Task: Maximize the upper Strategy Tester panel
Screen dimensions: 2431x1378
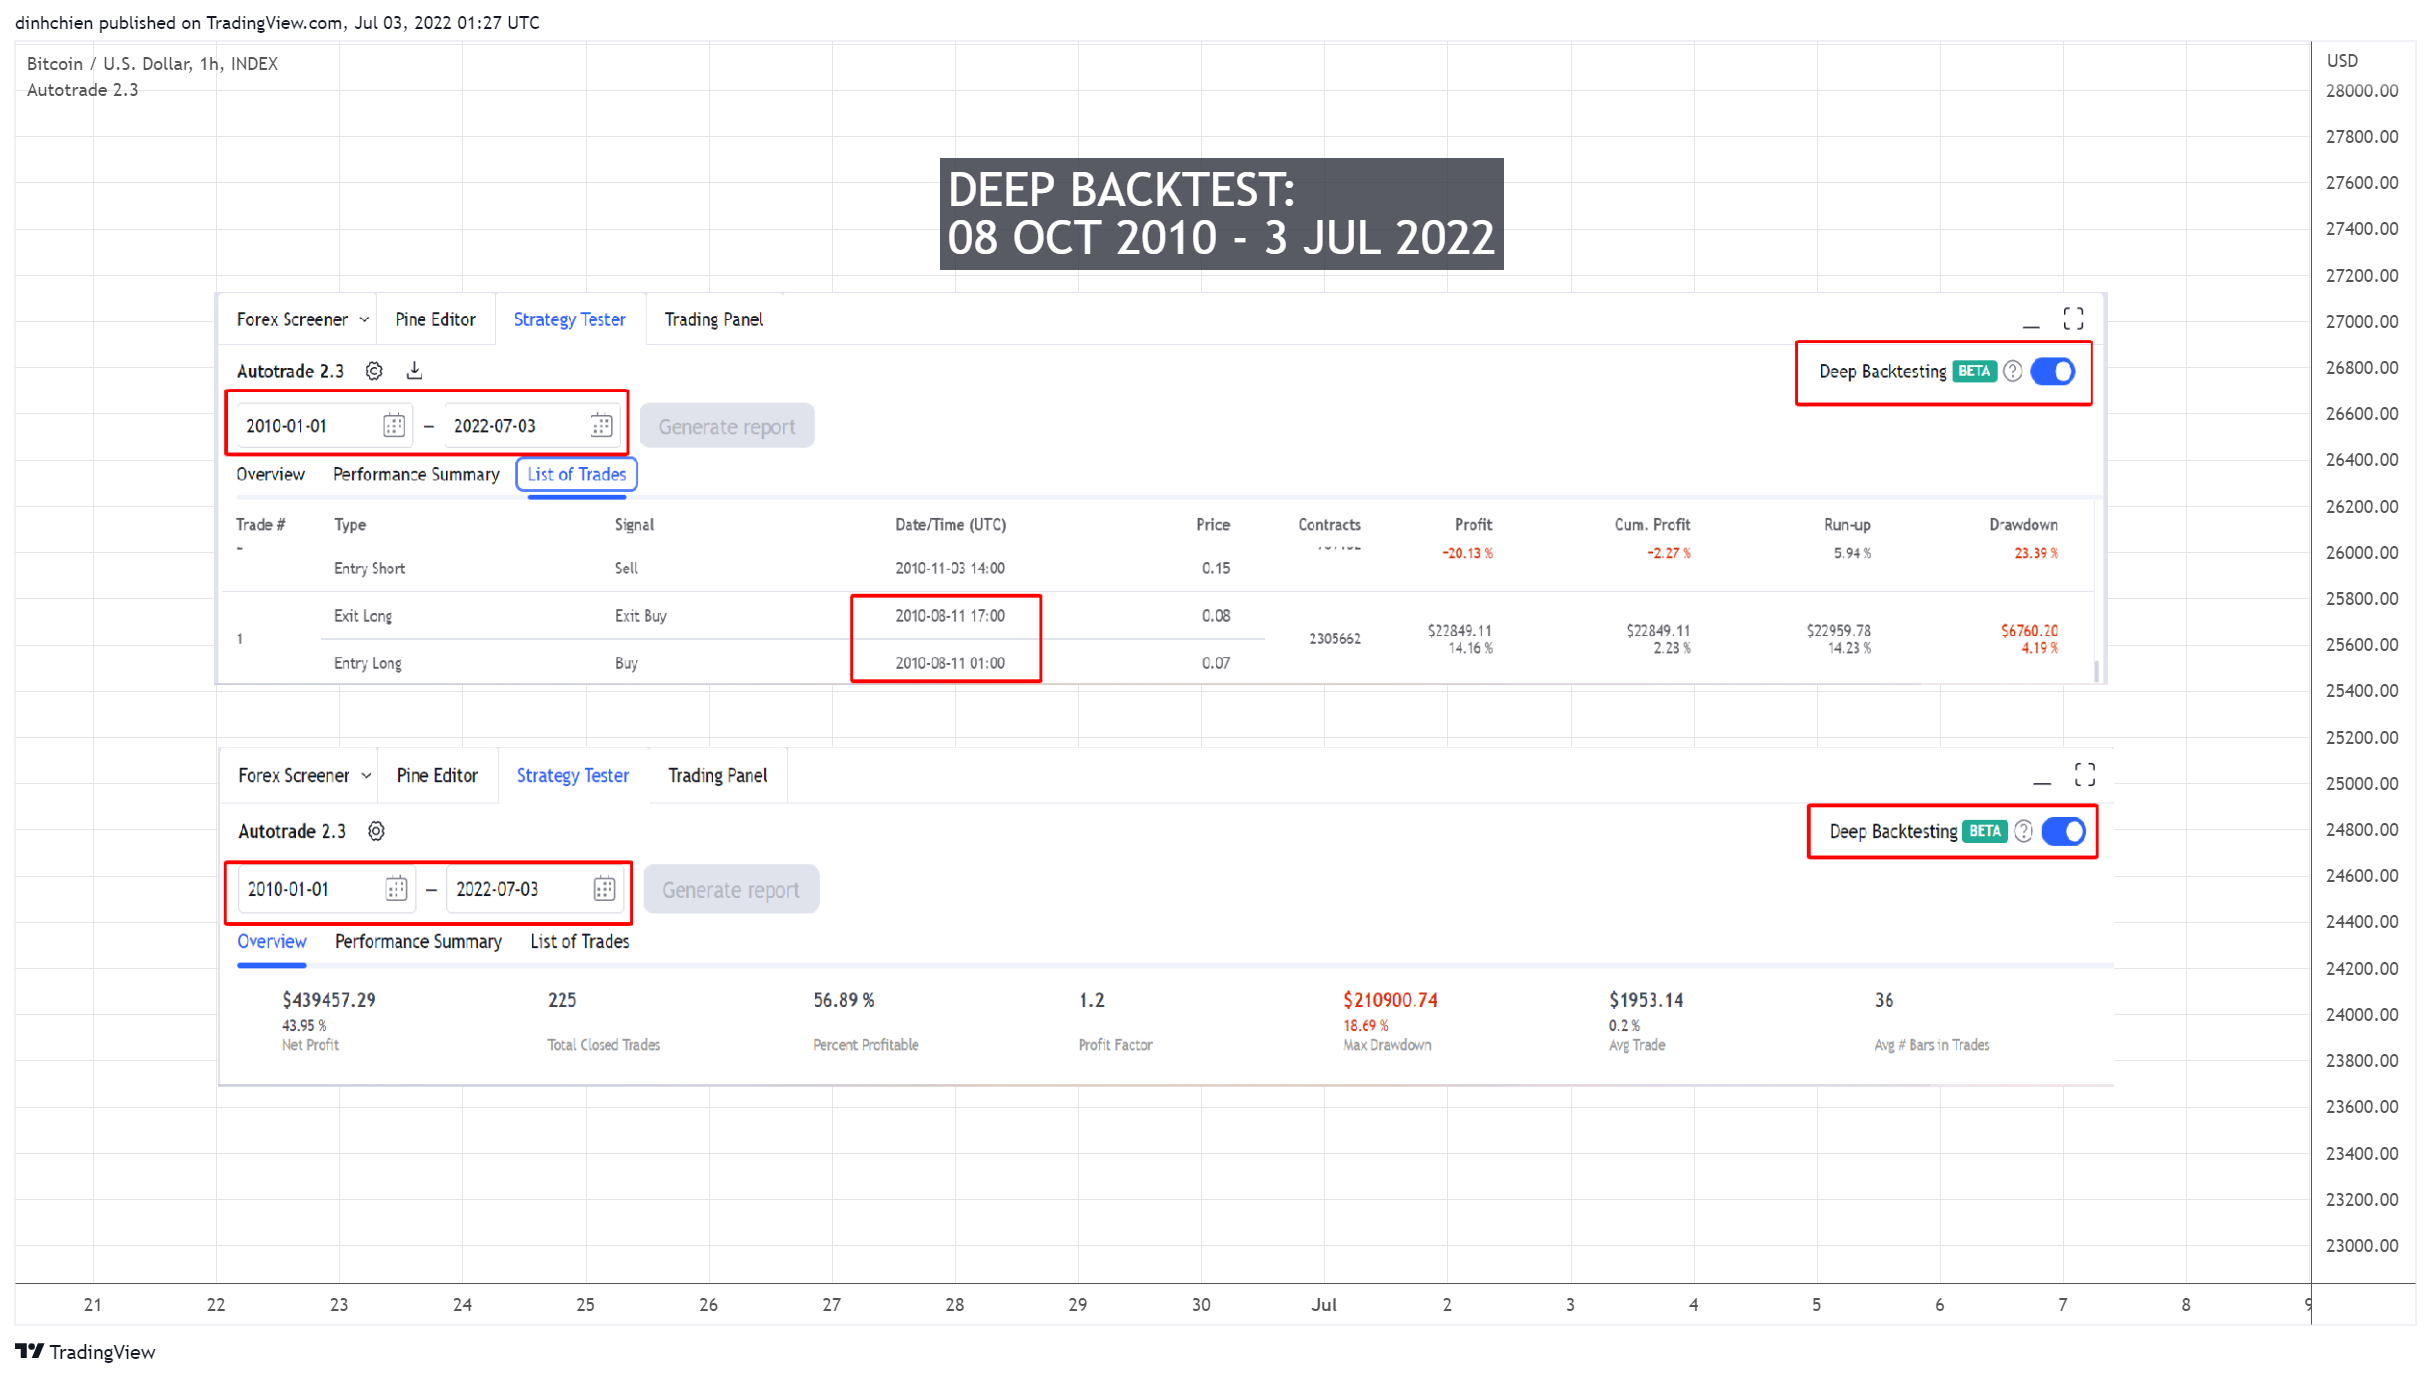Action: (x=2074, y=319)
